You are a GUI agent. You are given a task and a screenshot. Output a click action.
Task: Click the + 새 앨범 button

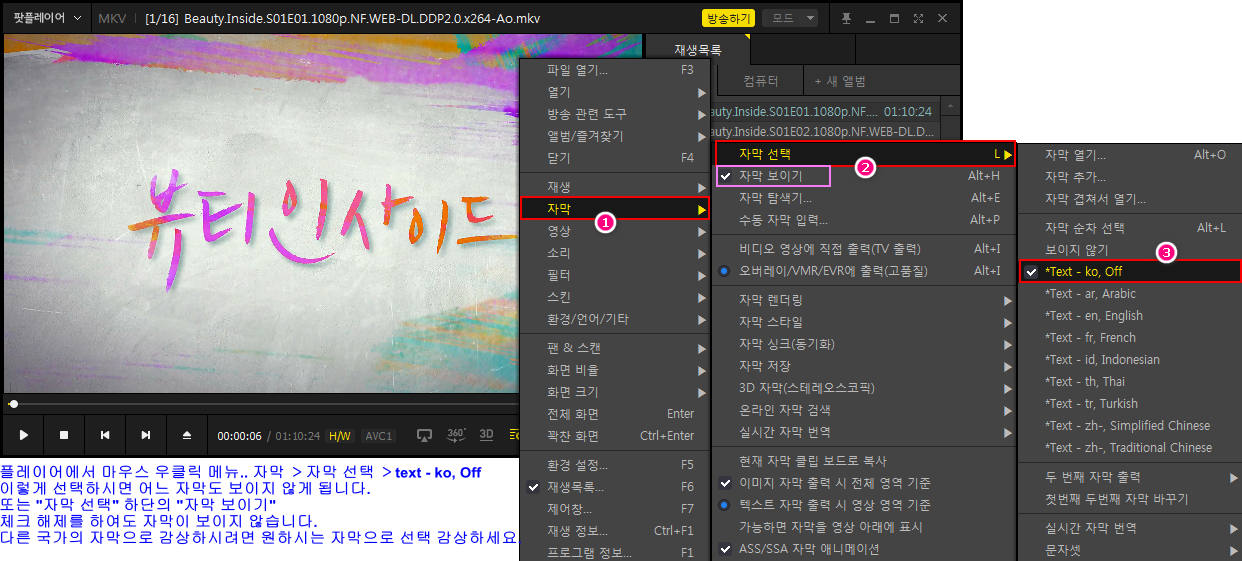pos(840,81)
